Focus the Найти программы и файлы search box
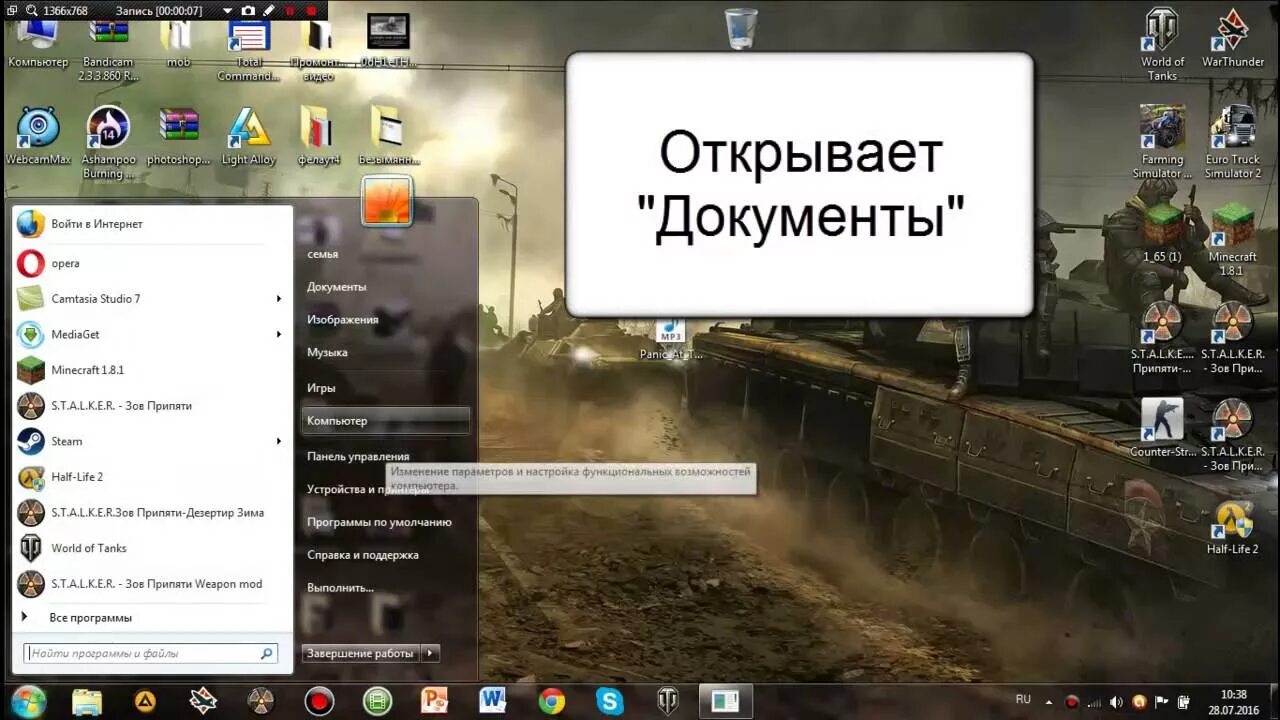The image size is (1280, 720). point(150,653)
